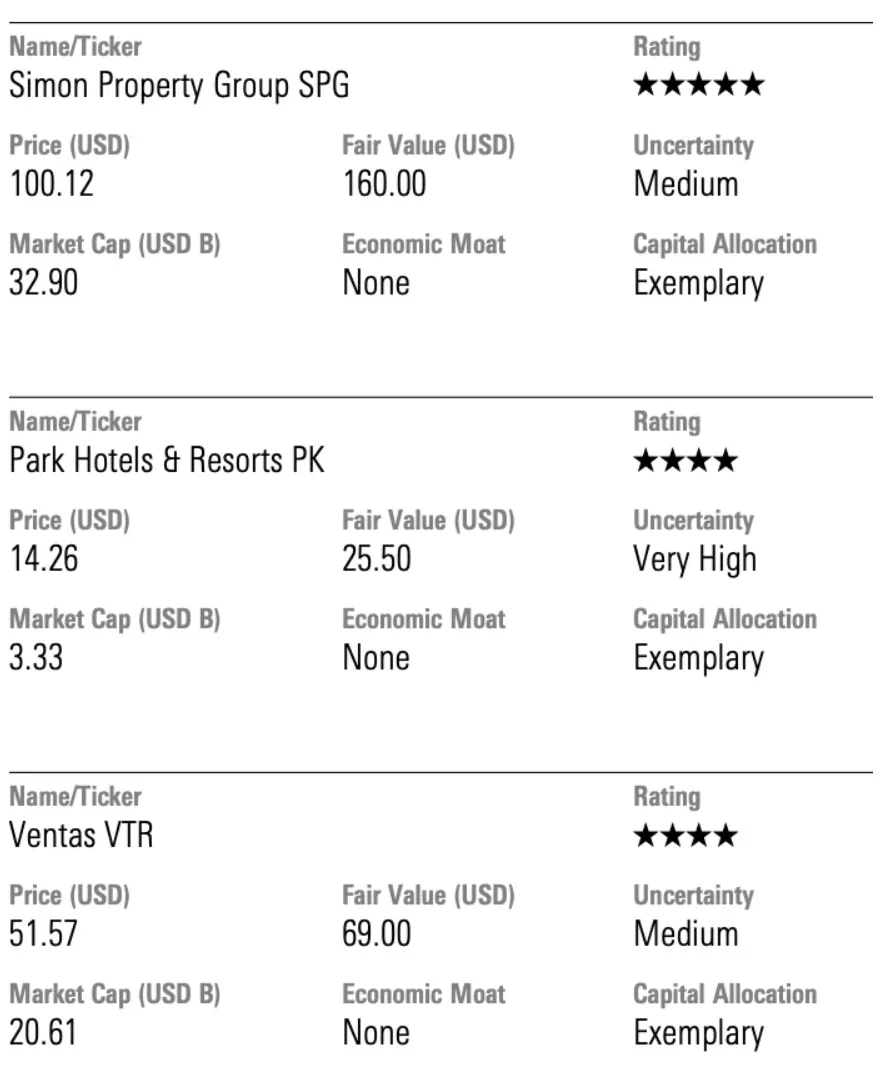The width and height of the screenshot is (890, 1066).
Task: Click Ventas Economic Moat None value
Action: (376, 1033)
